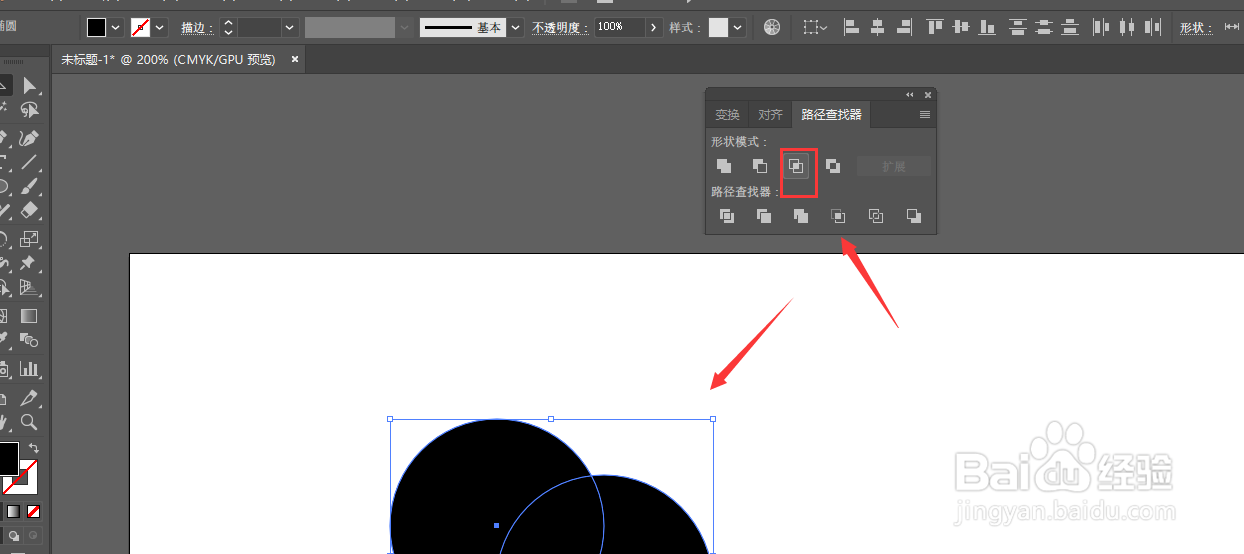Align objects to horizontal center
Screen dimensions: 1244x554
click(878, 27)
